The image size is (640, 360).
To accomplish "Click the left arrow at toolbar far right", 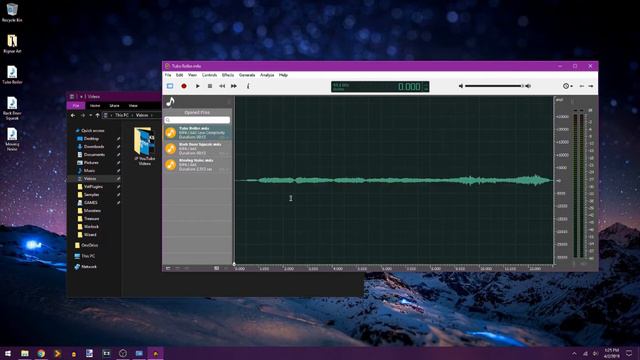I will 582,86.
